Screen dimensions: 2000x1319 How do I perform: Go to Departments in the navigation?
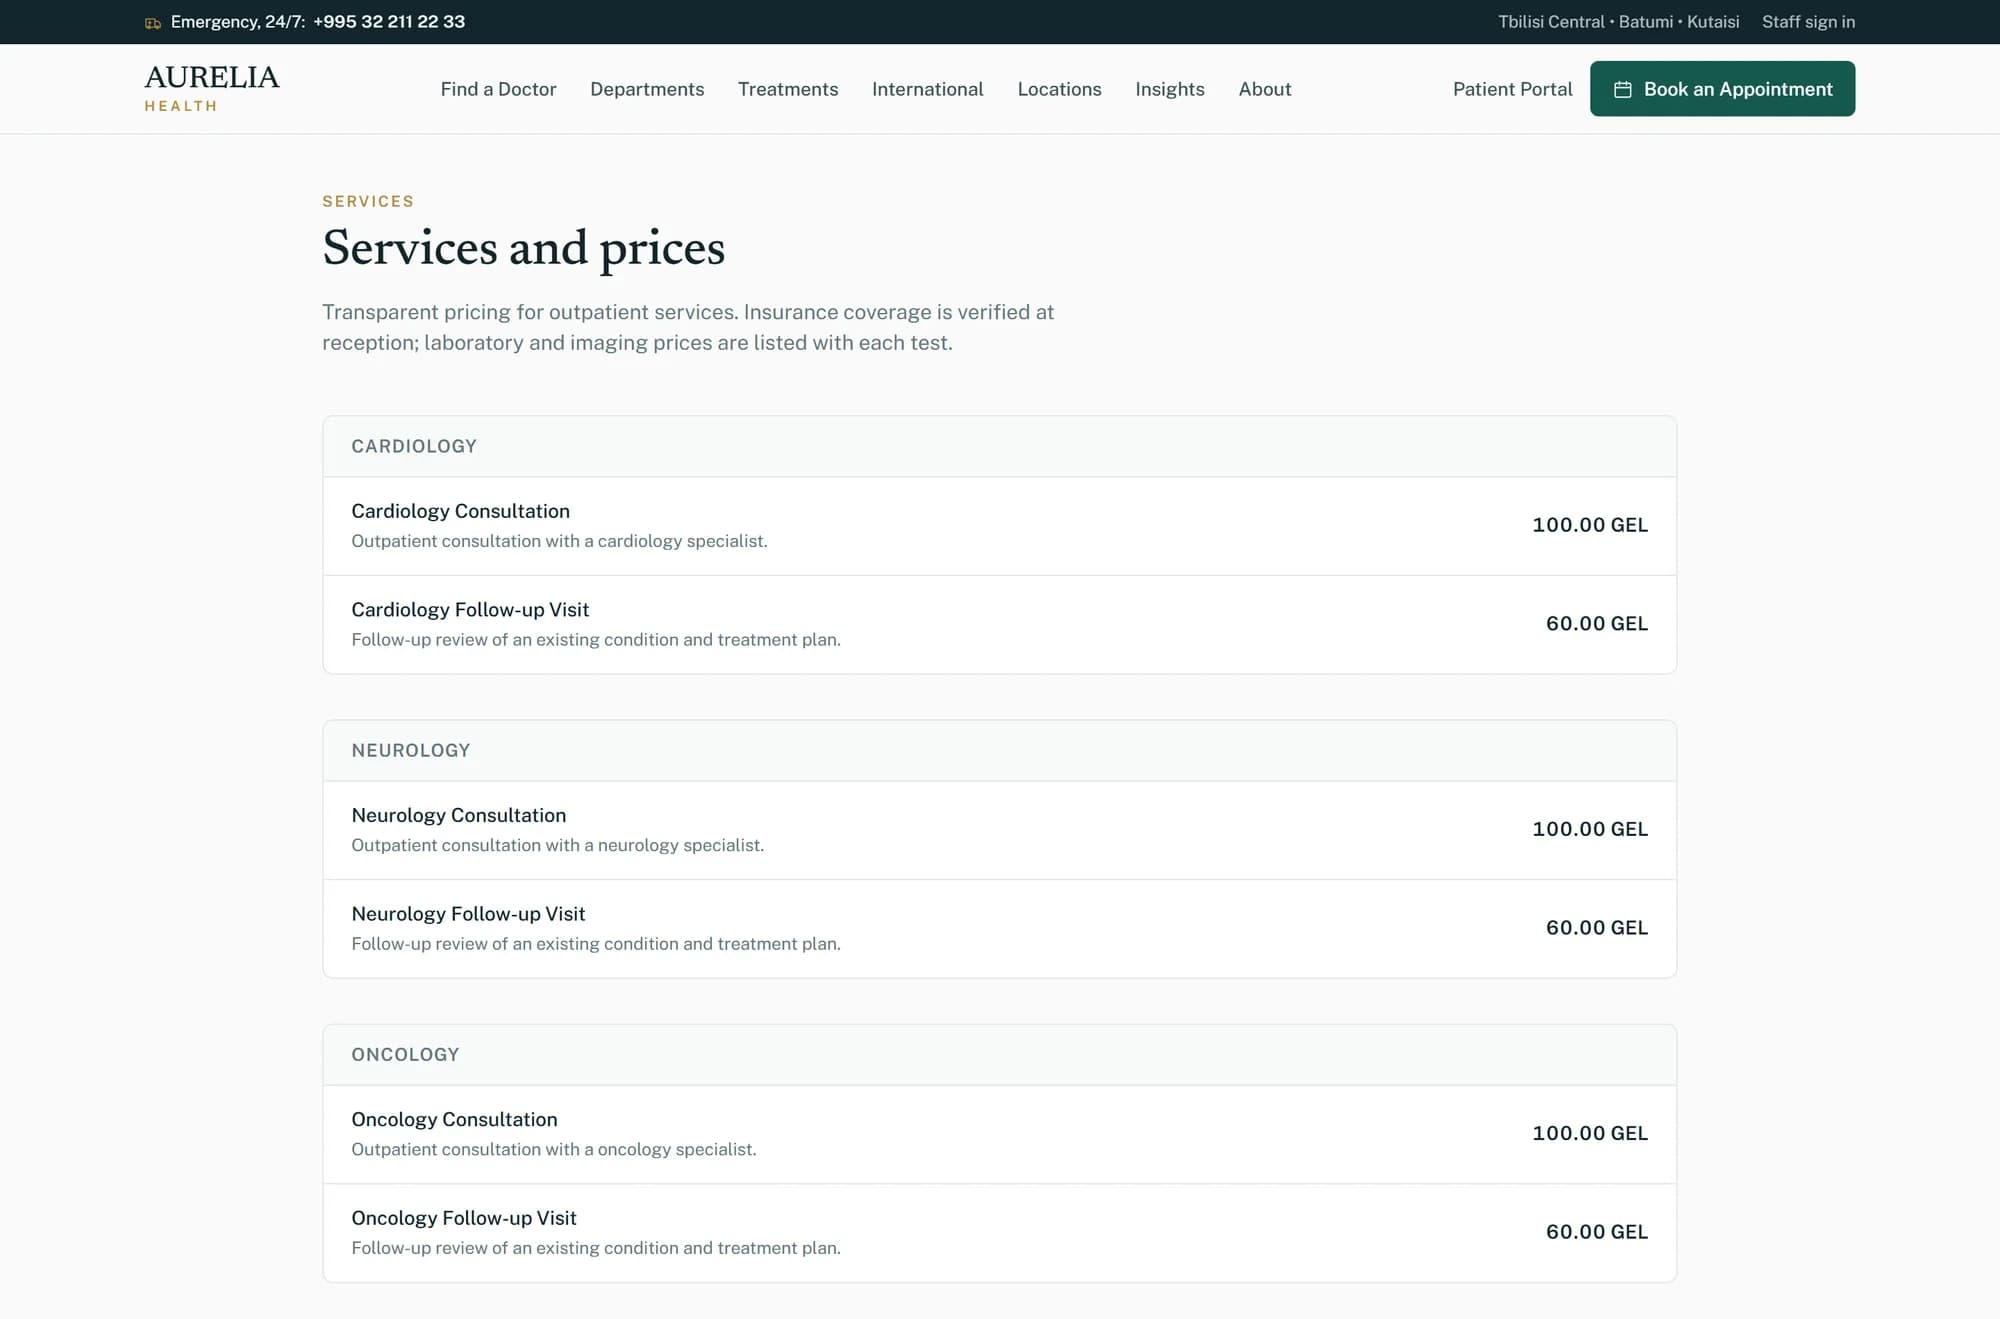[x=647, y=89]
